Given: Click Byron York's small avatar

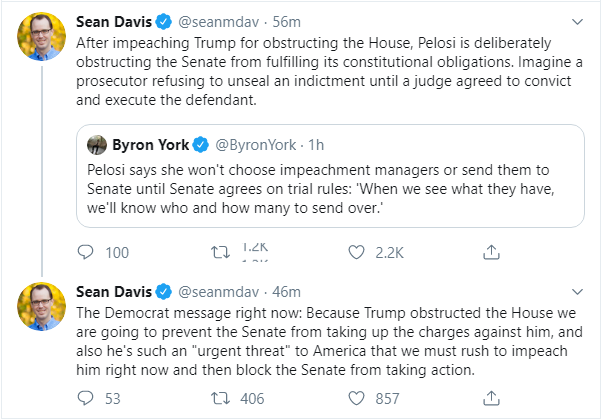Looking at the screenshot, I should (97, 143).
